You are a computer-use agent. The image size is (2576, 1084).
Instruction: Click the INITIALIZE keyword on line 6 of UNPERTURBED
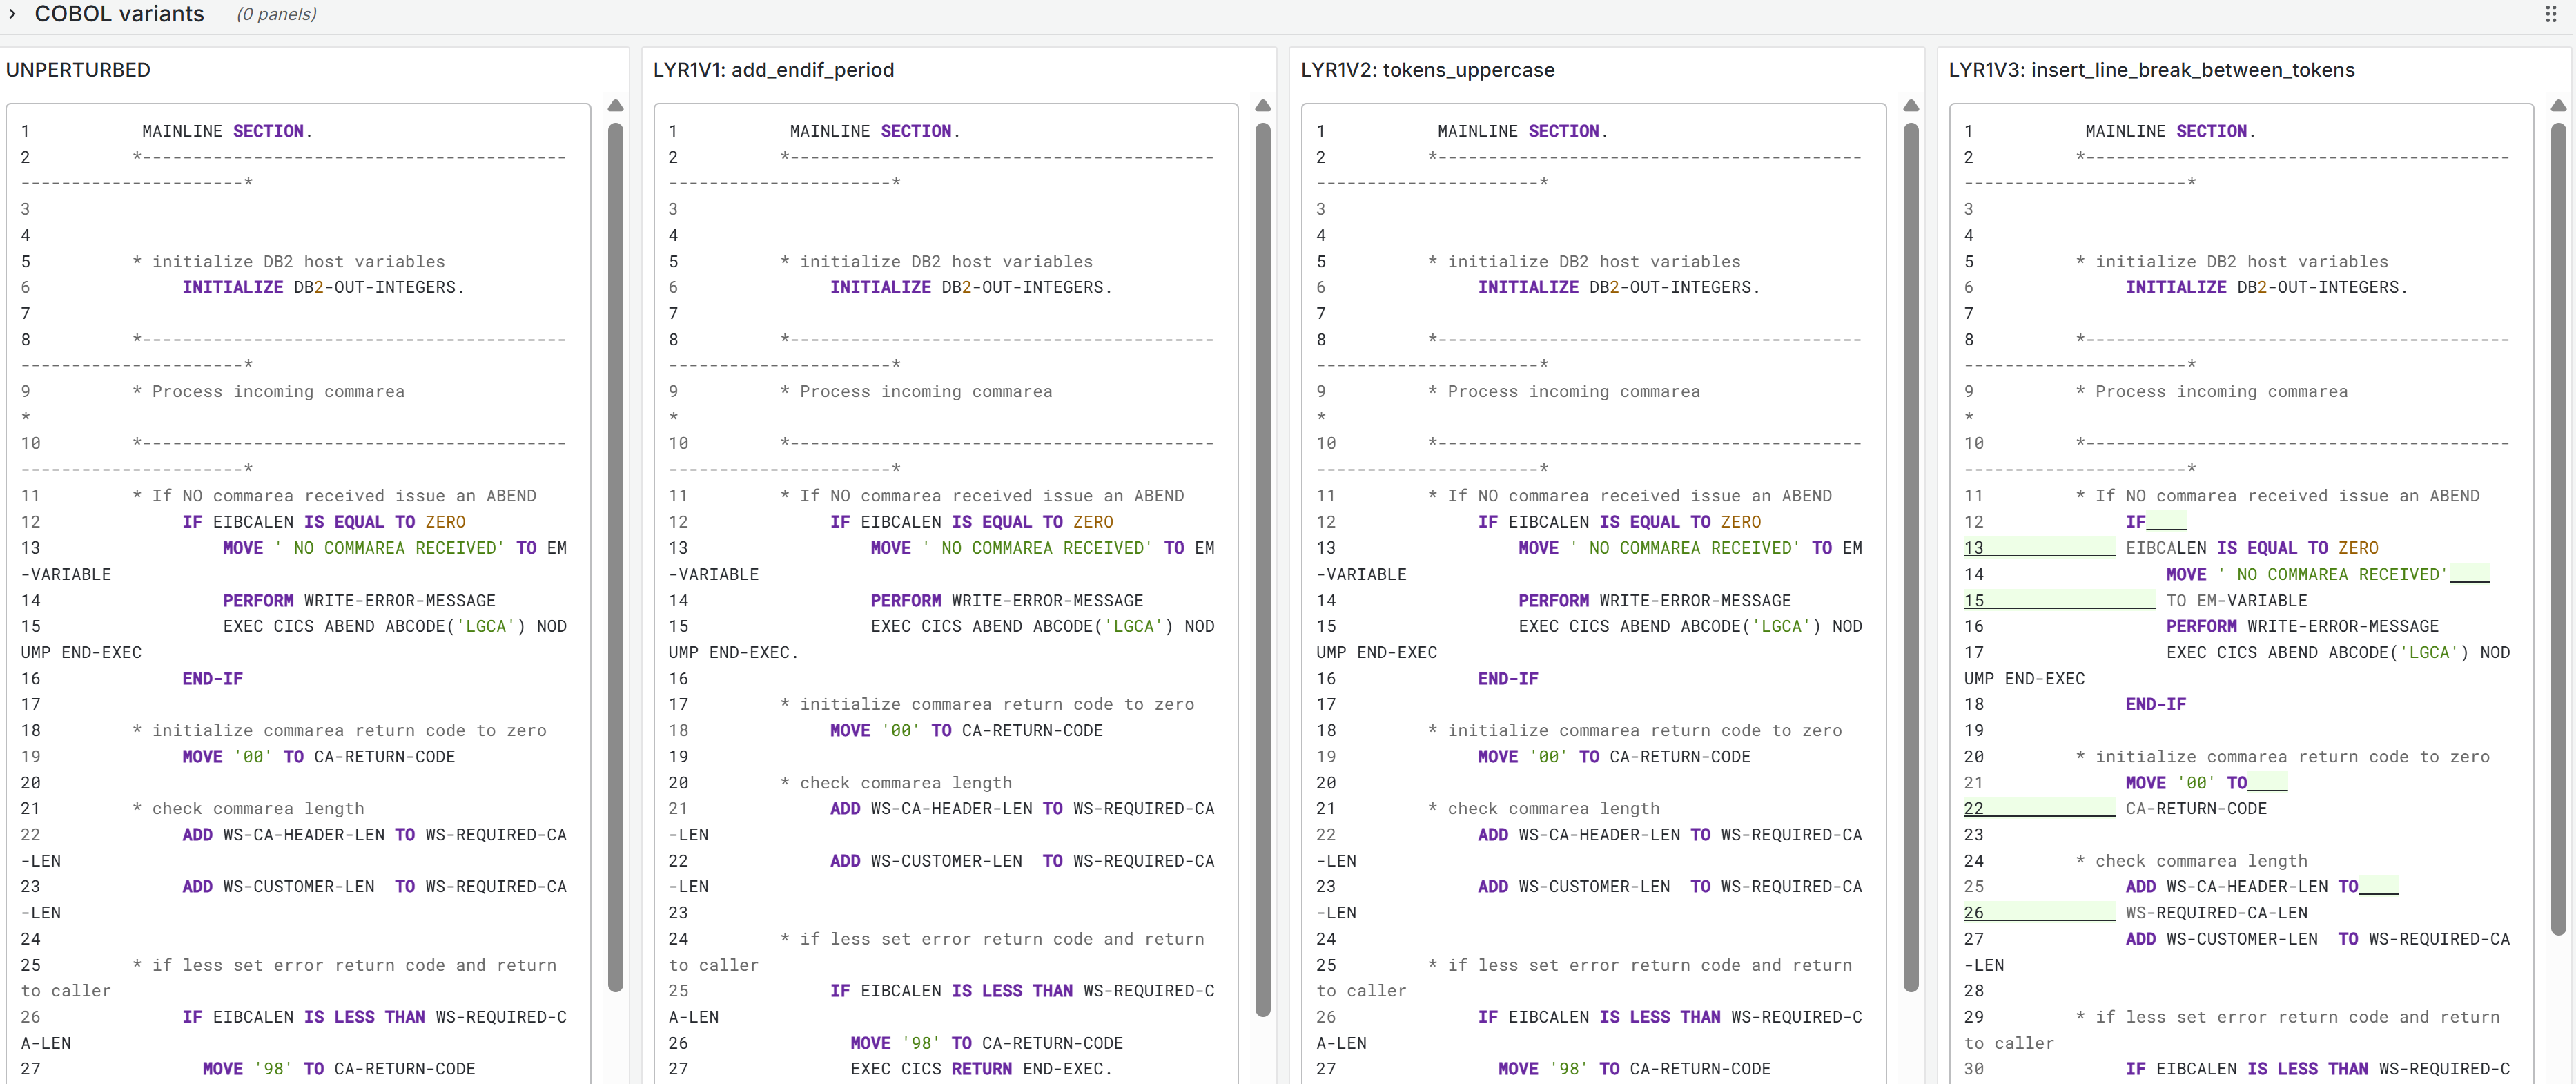point(232,287)
